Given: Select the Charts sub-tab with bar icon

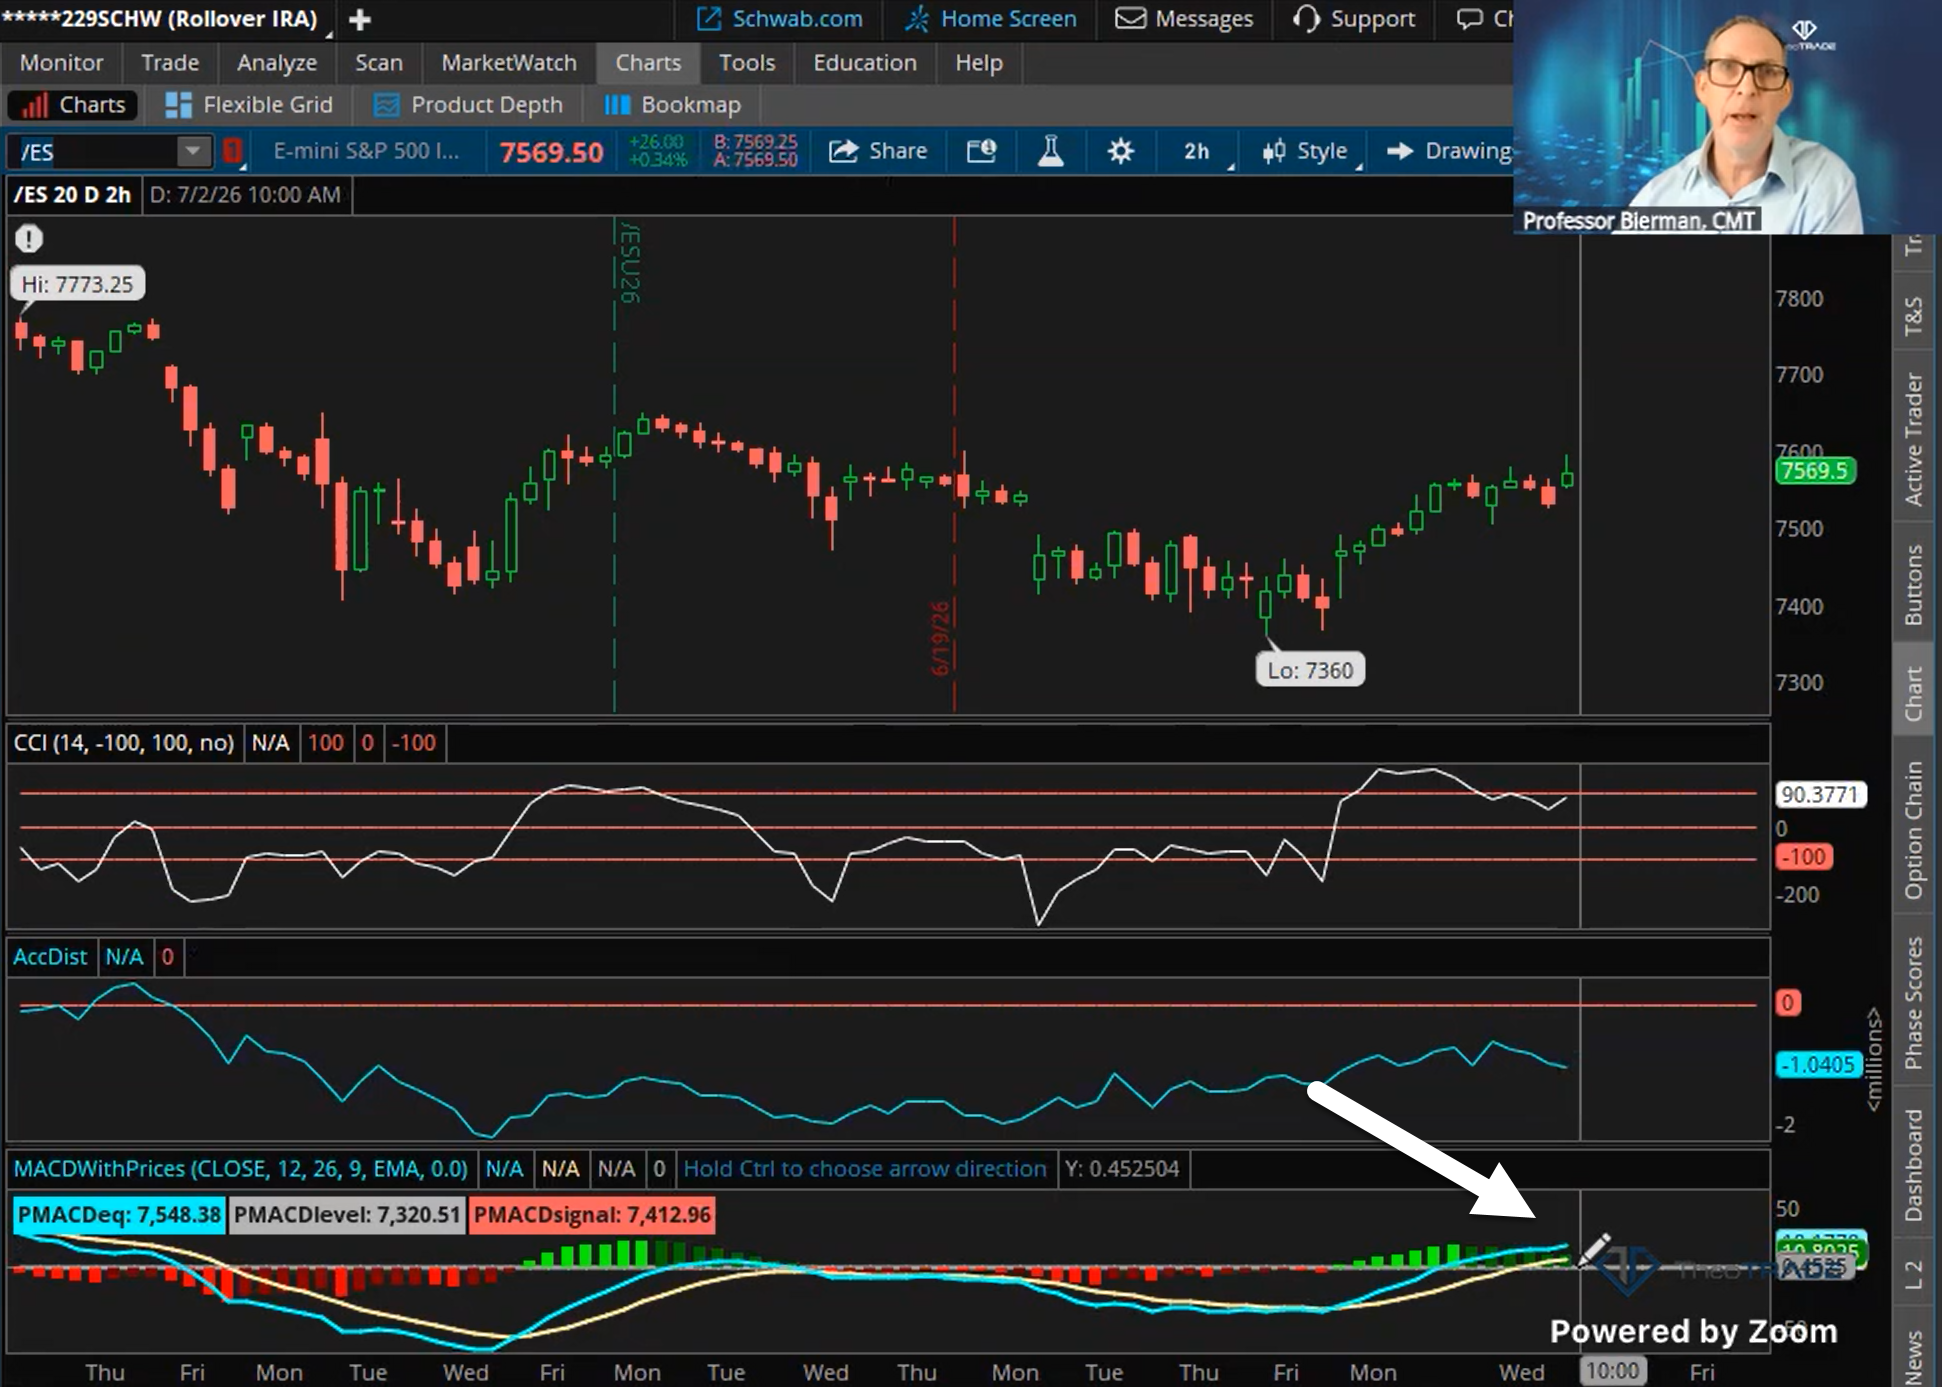Looking at the screenshot, I should [74, 105].
